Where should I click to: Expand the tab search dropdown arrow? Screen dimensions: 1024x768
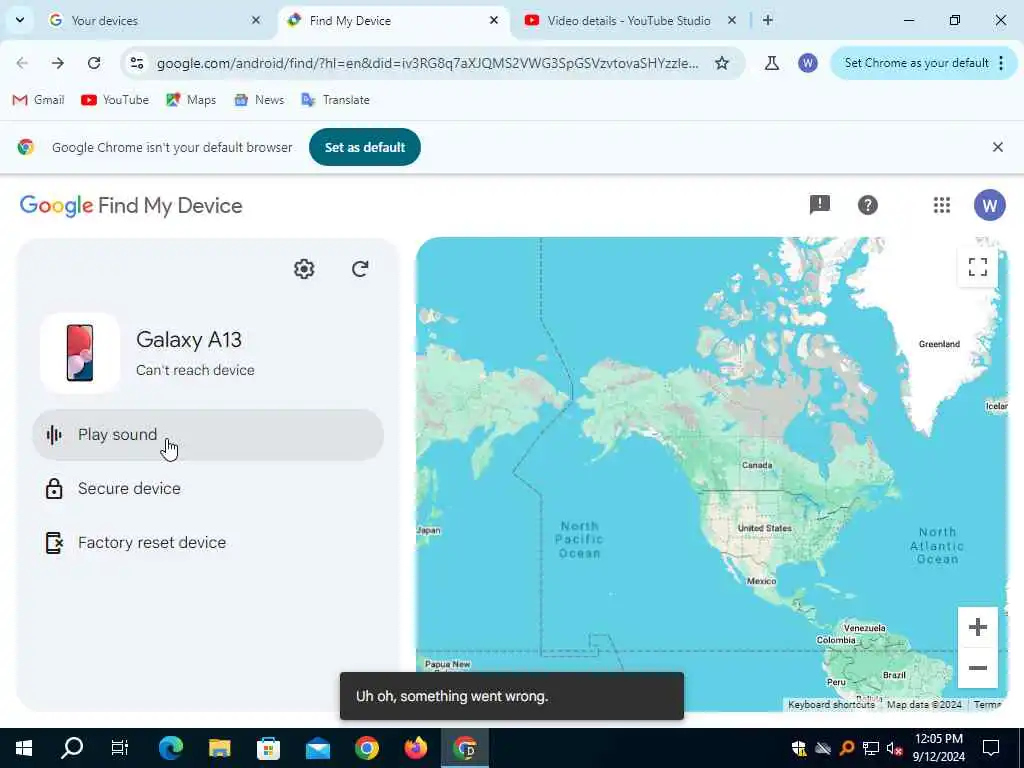(20, 20)
